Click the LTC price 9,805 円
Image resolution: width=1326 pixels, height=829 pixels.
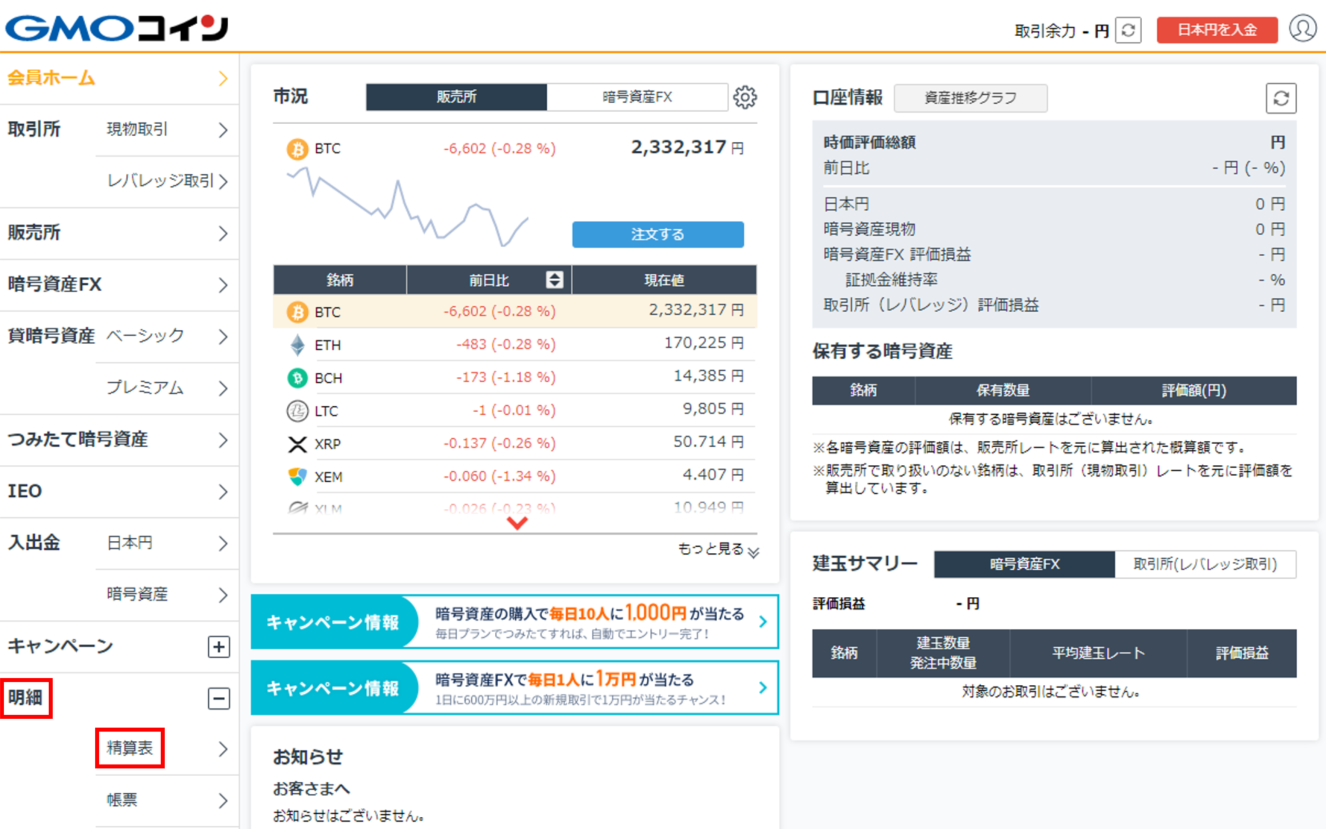pyautogui.click(x=713, y=410)
